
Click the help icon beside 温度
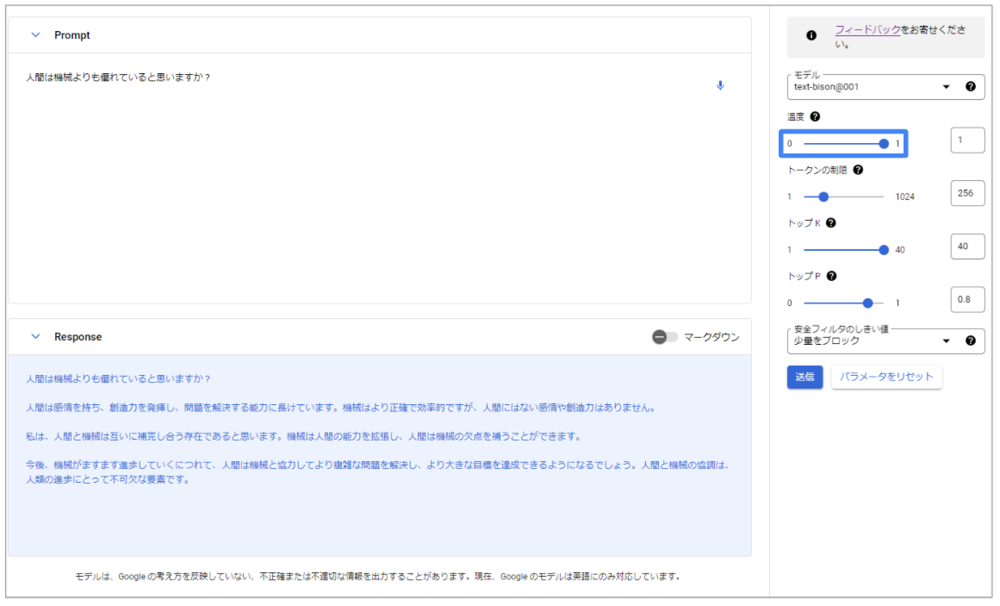coord(815,117)
